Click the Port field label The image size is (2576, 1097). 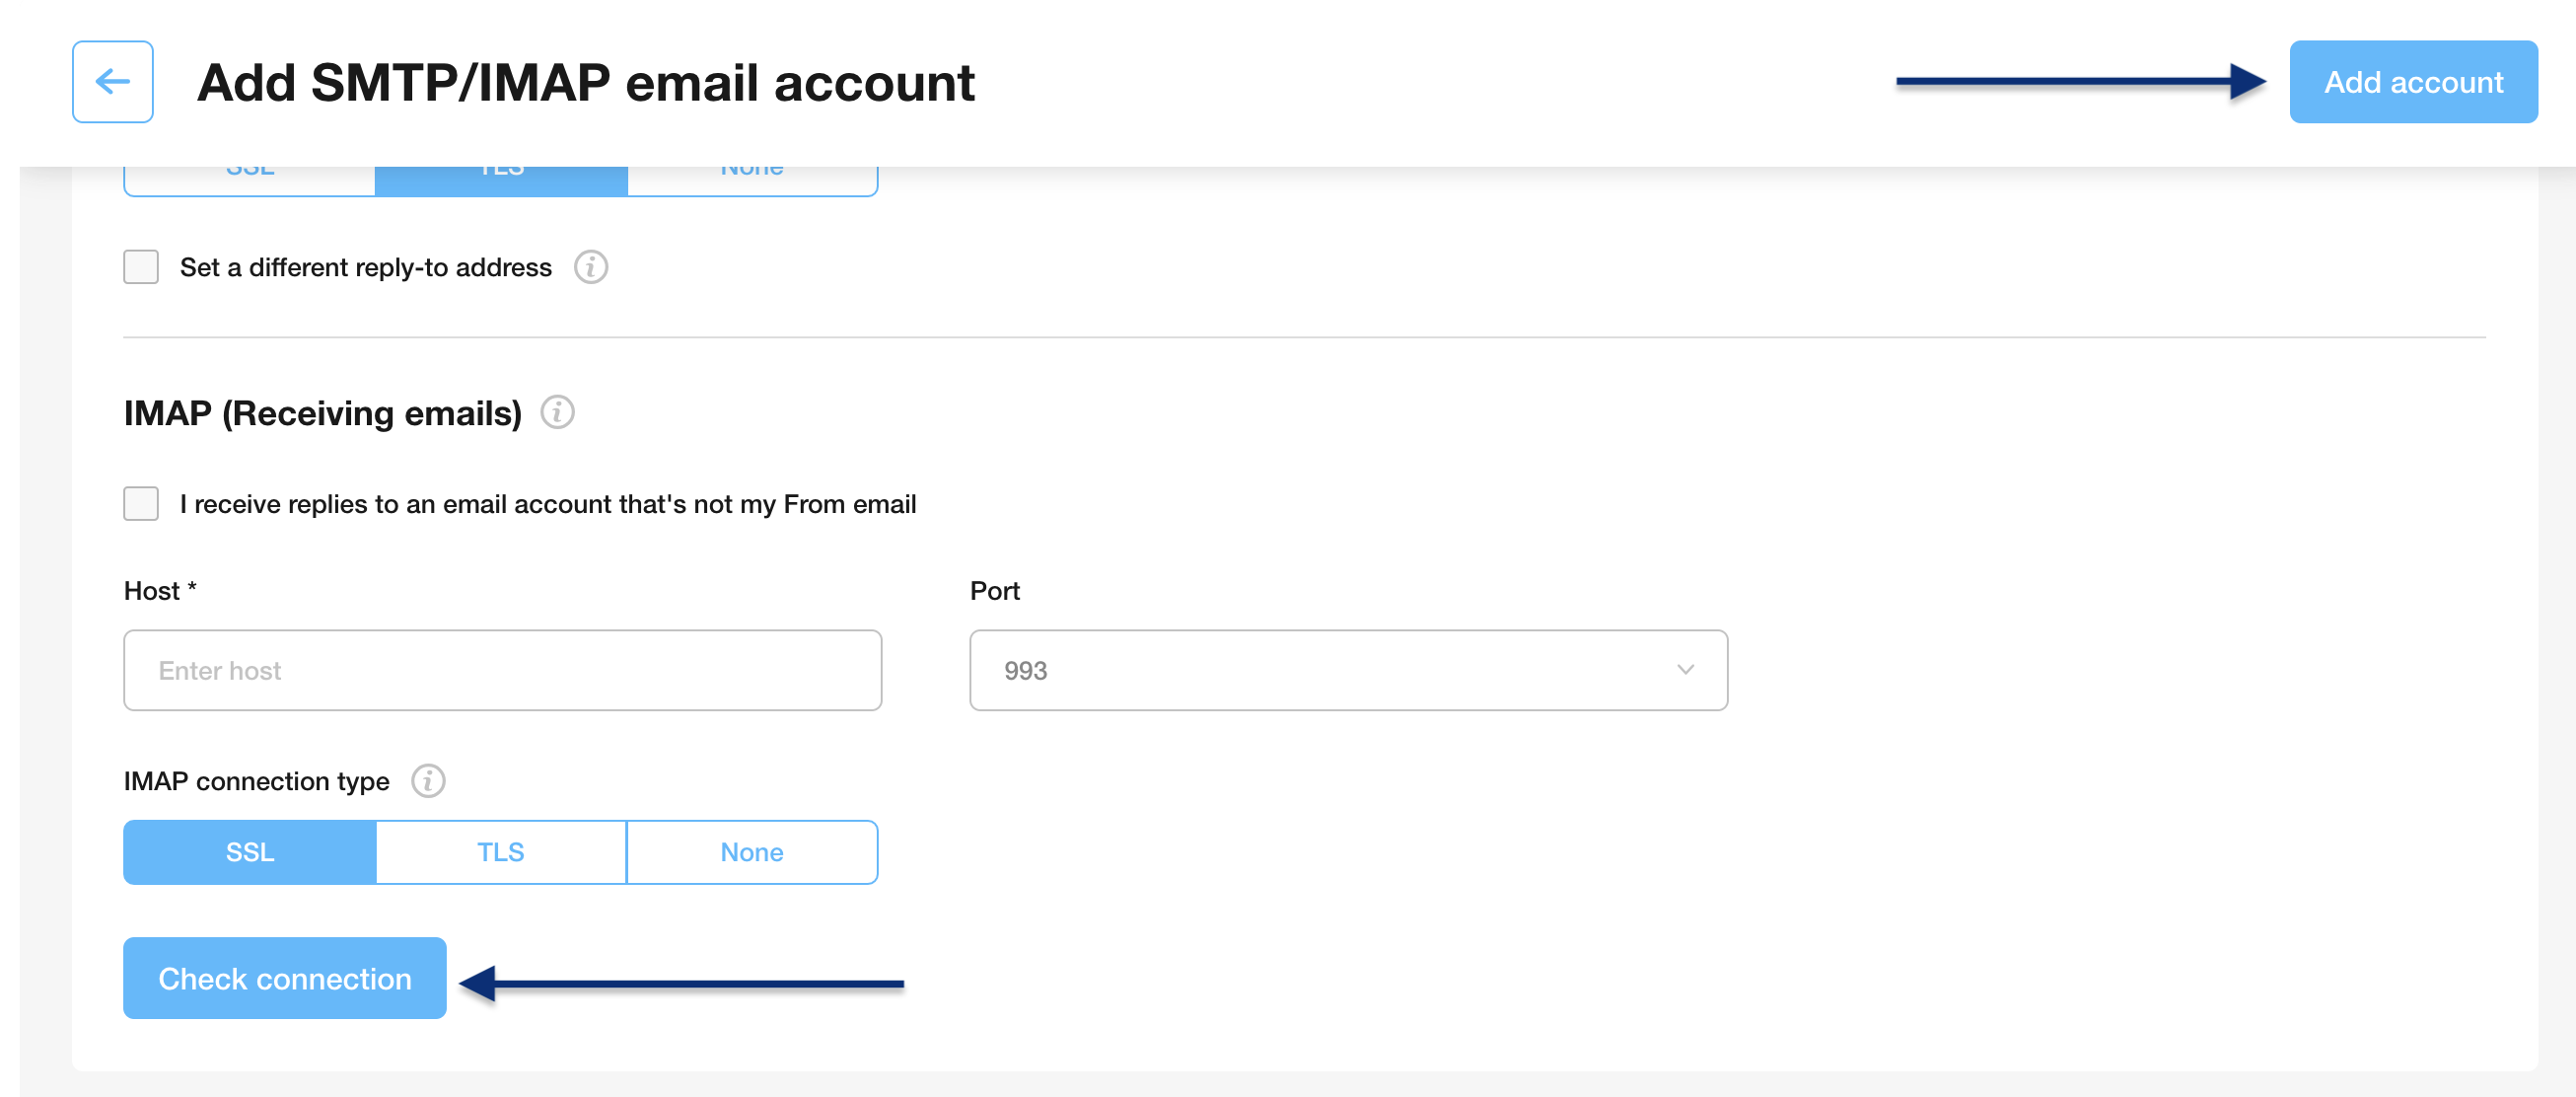(994, 590)
